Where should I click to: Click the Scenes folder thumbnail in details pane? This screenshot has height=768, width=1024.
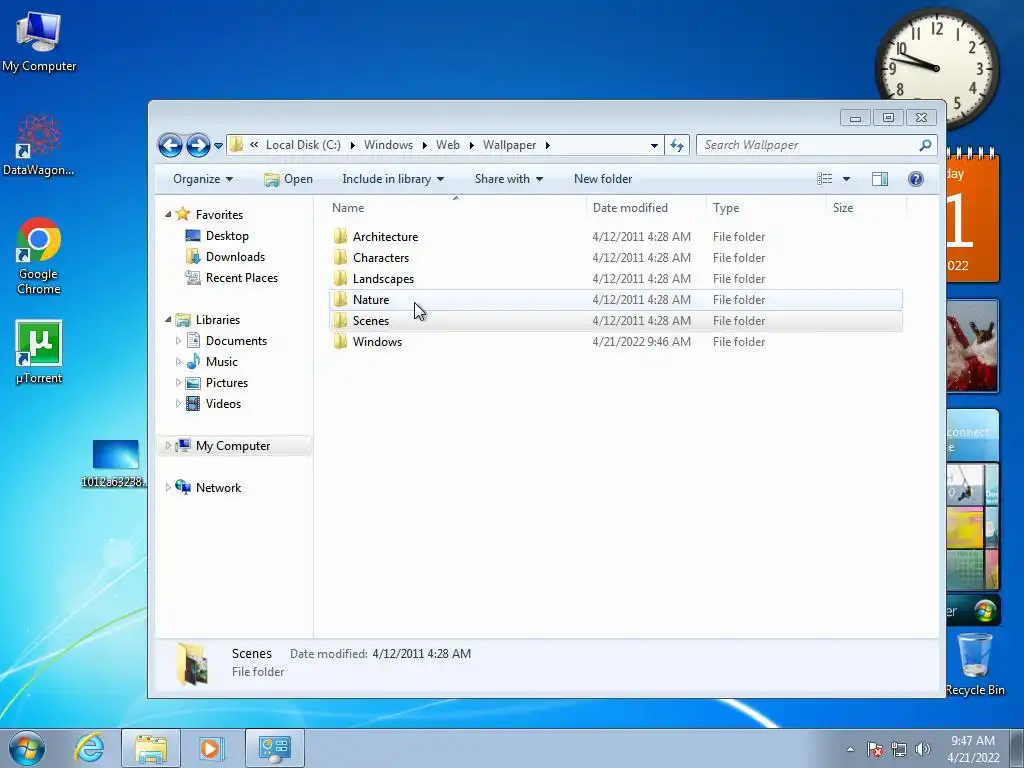click(x=192, y=664)
